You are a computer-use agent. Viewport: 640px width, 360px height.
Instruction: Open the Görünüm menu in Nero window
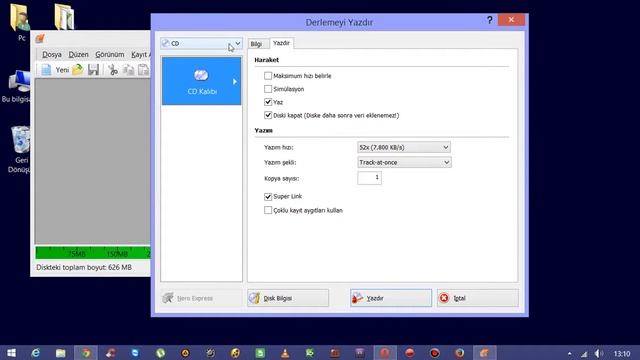(109, 54)
